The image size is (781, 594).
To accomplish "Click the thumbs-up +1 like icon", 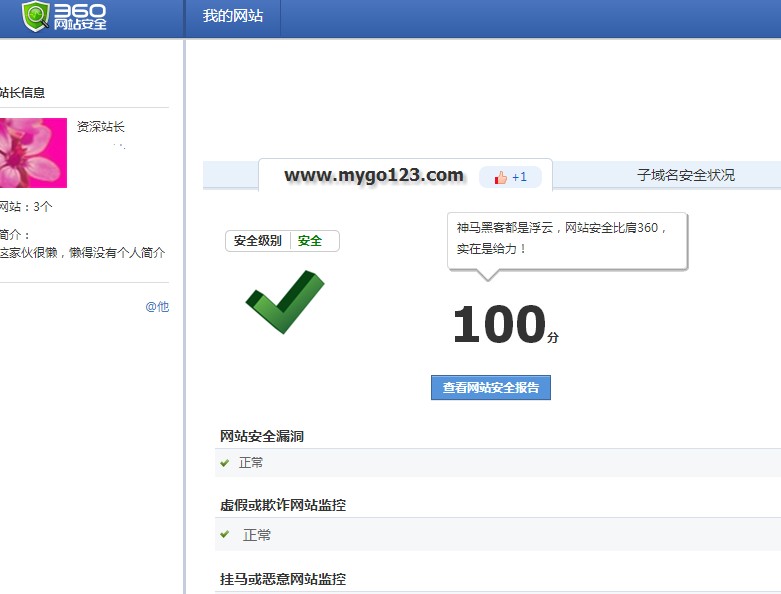I will coord(510,177).
